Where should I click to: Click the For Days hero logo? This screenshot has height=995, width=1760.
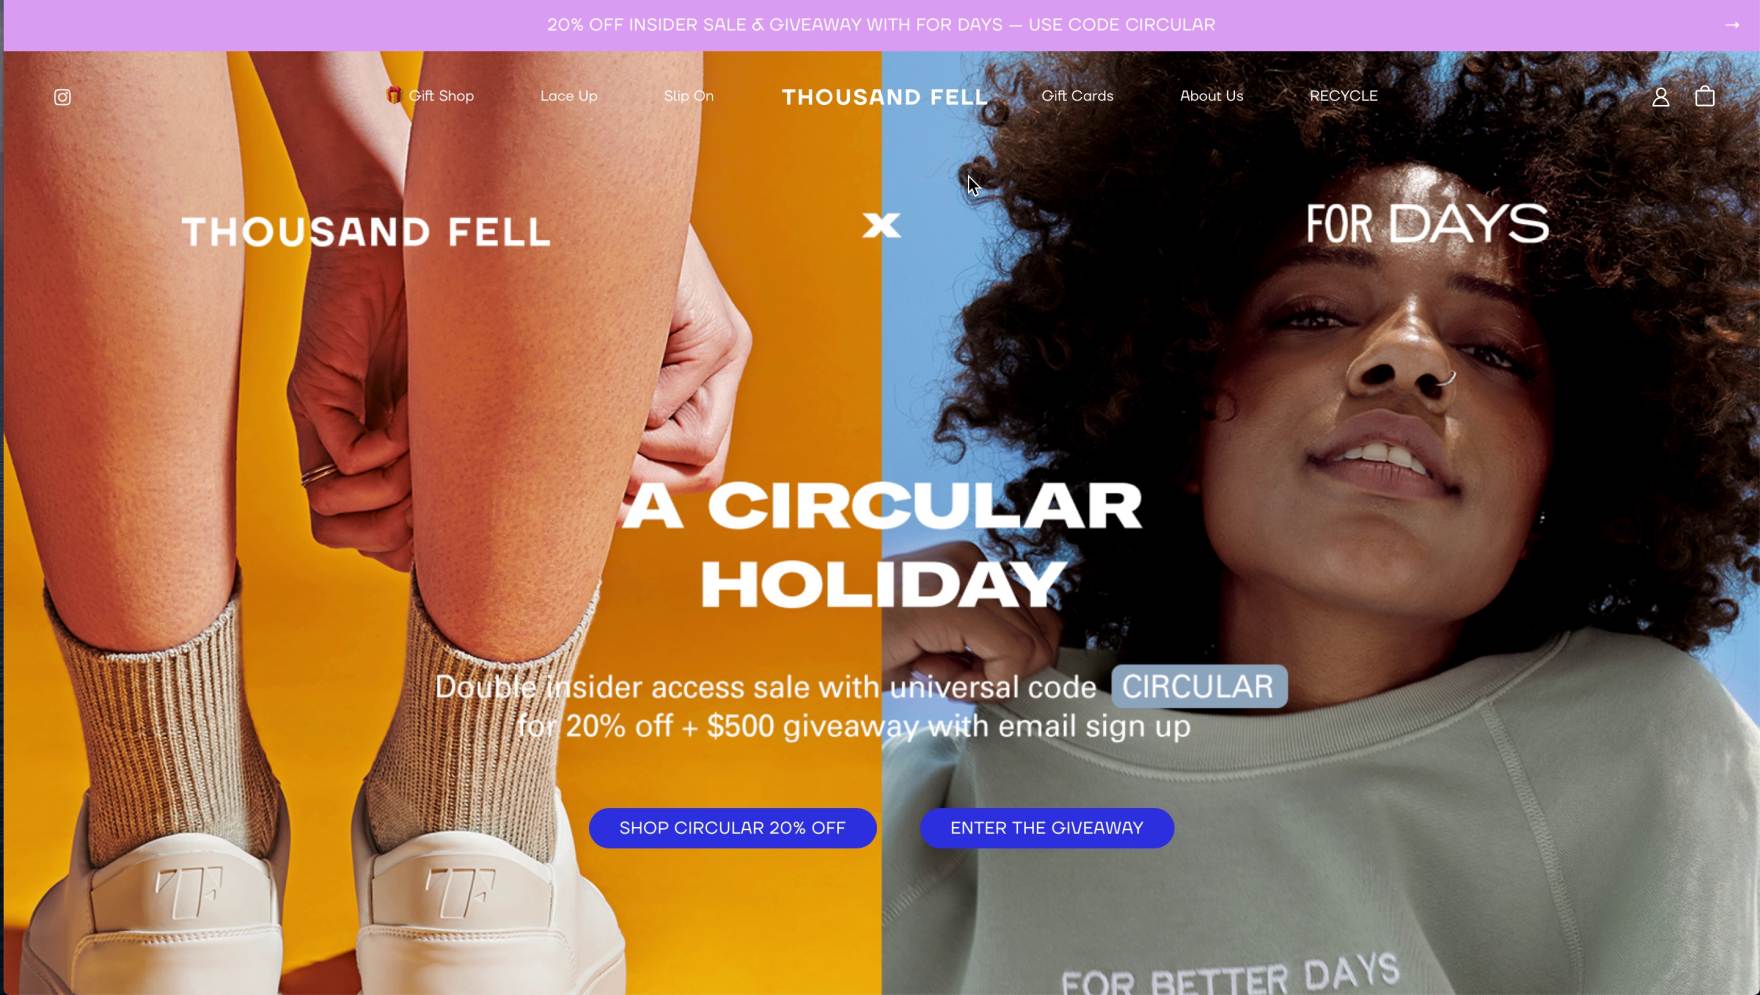coord(1427,224)
